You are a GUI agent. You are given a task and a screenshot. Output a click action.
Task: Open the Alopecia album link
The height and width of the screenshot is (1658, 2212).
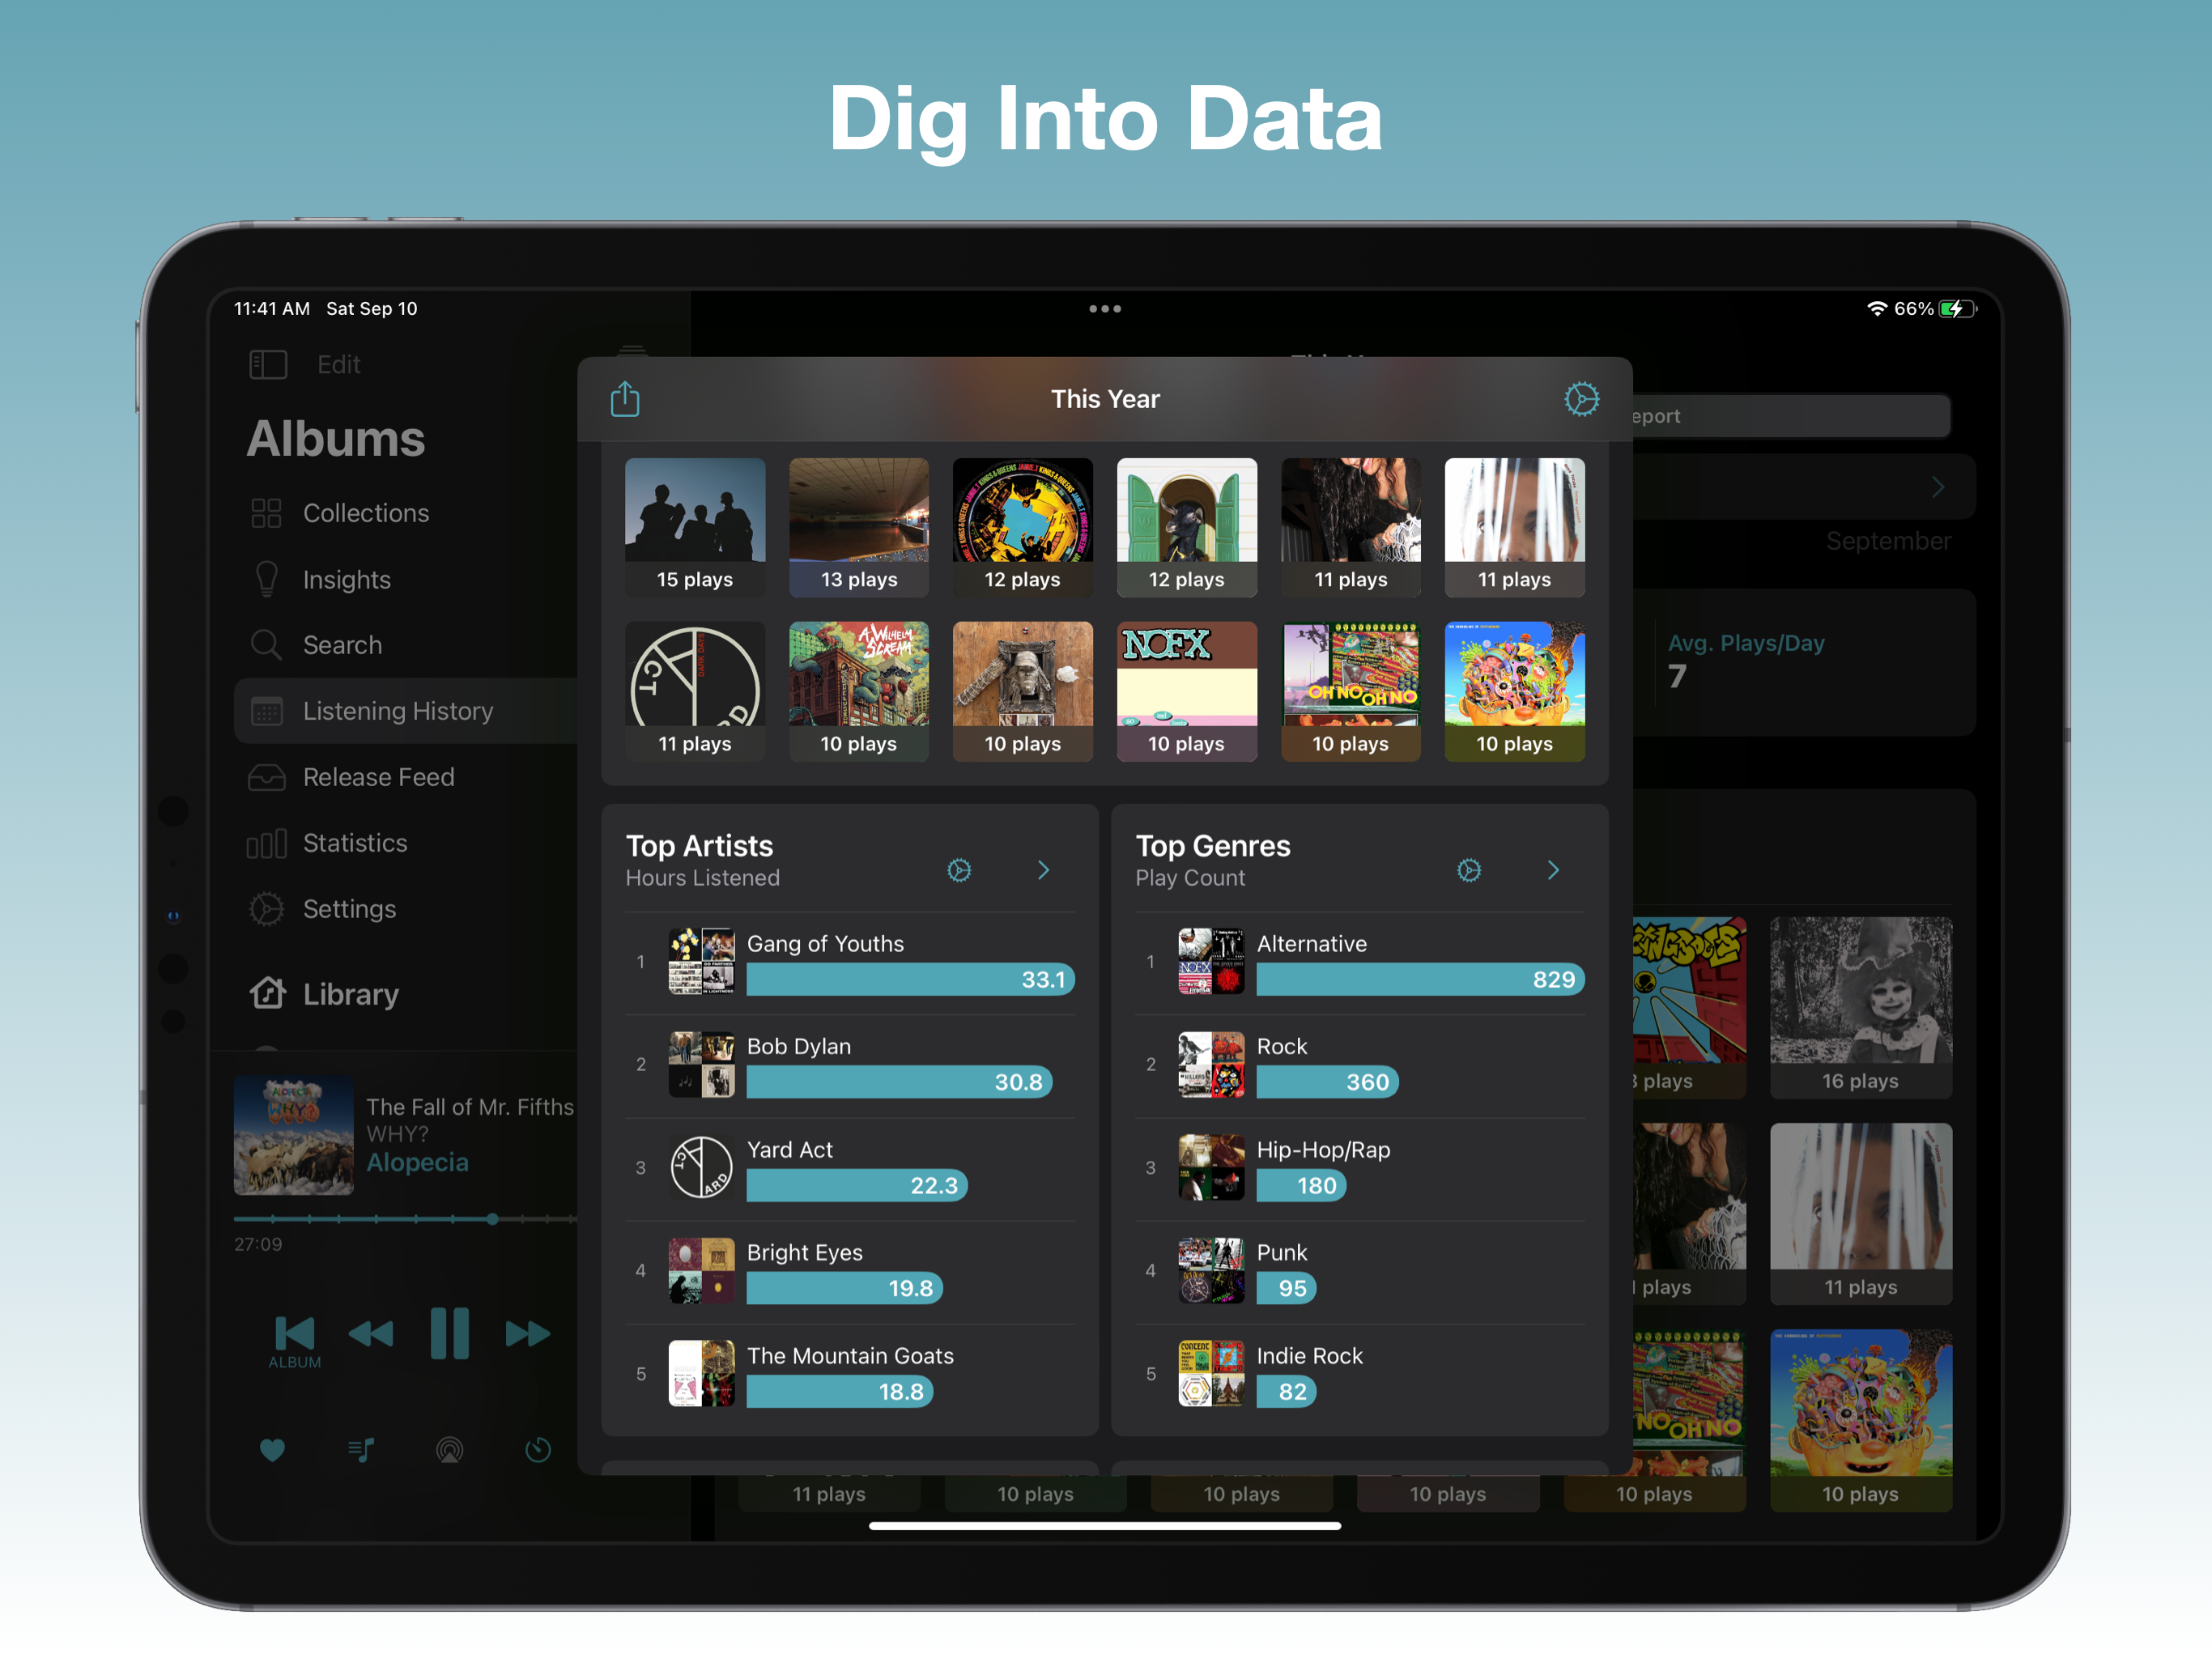pyautogui.click(x=417, y=1162)
